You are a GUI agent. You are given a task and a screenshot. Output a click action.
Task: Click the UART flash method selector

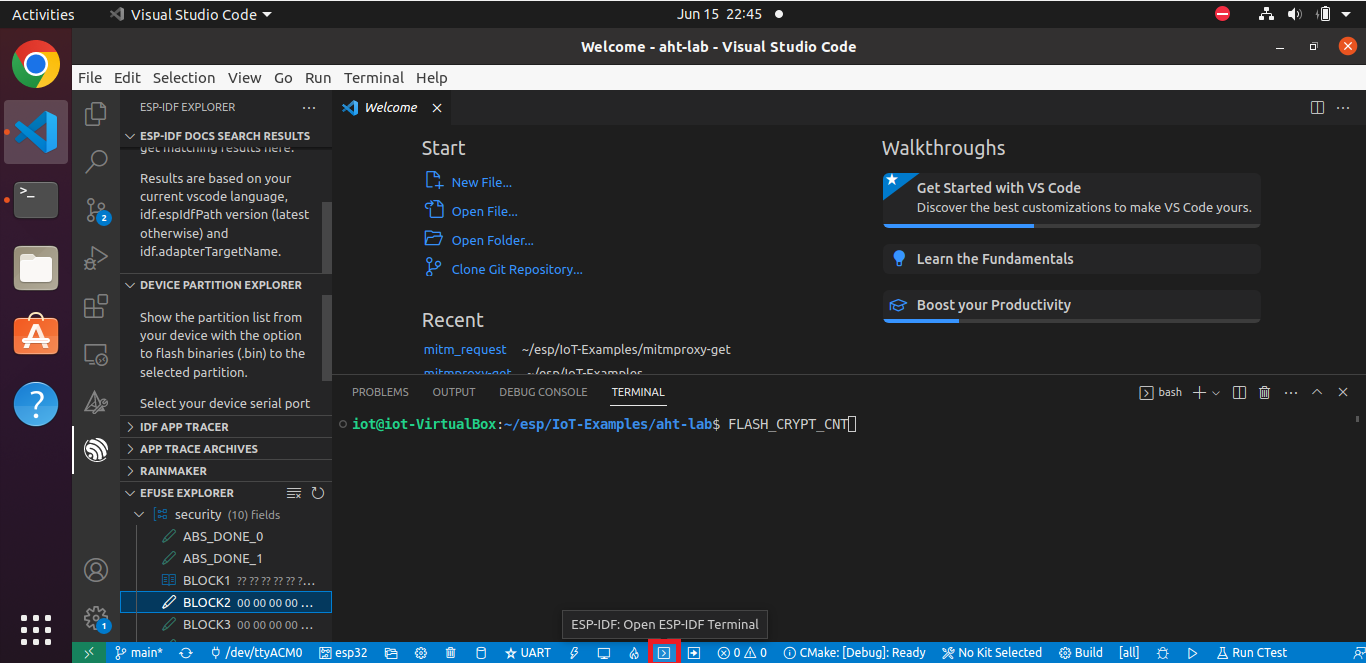(527, 653)
